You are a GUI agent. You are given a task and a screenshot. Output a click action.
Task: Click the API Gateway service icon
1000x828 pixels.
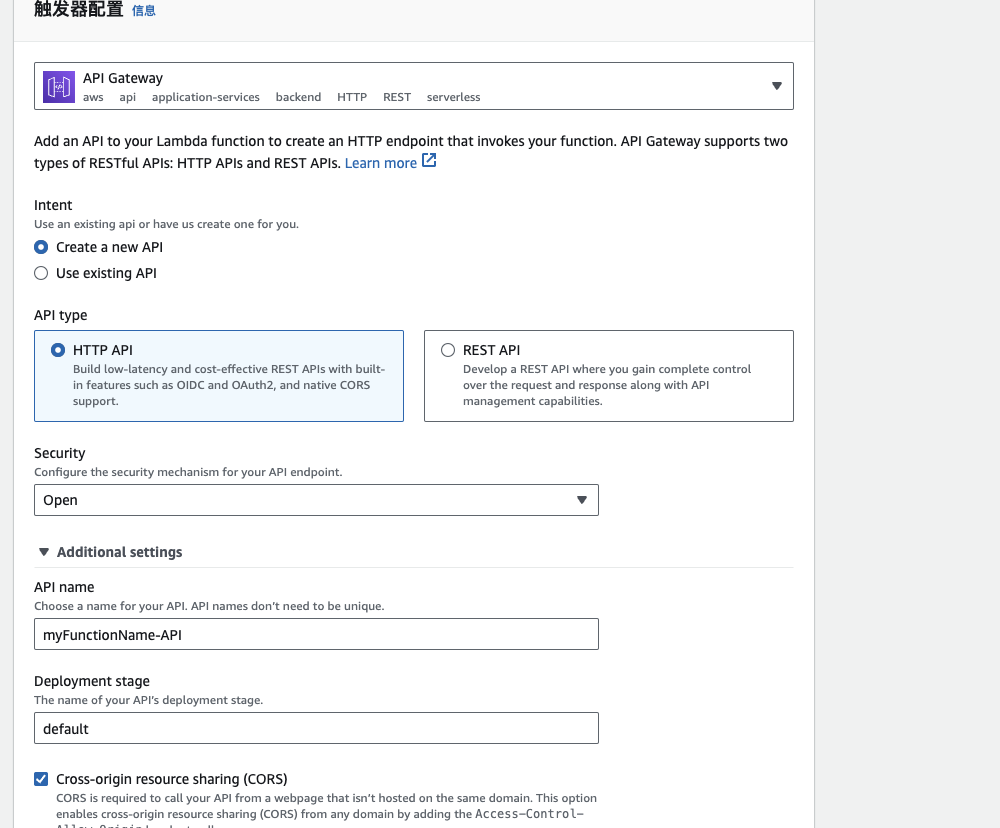(x=59, y=87)
